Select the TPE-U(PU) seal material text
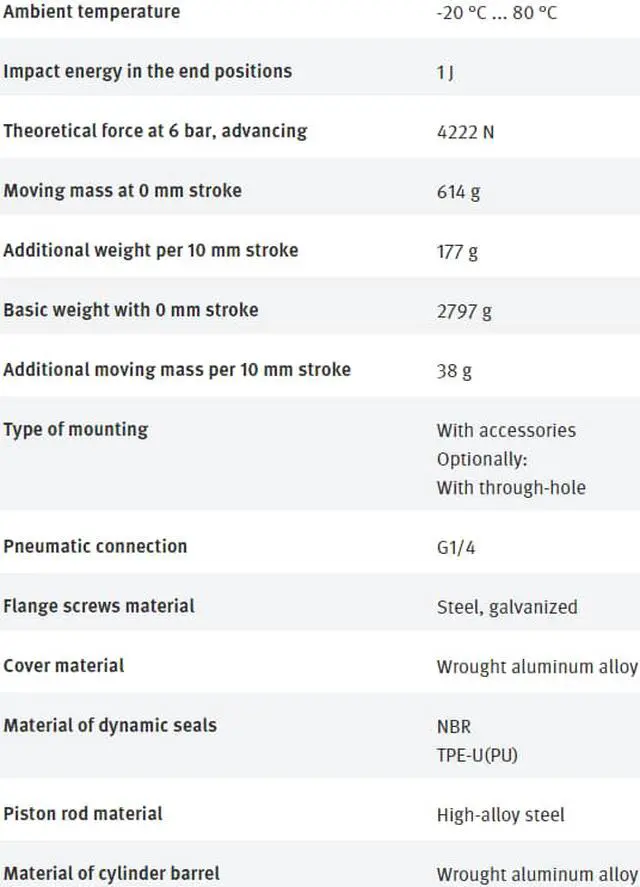The width and height of the screenshot is (640, 887). (x=477, y=755)
